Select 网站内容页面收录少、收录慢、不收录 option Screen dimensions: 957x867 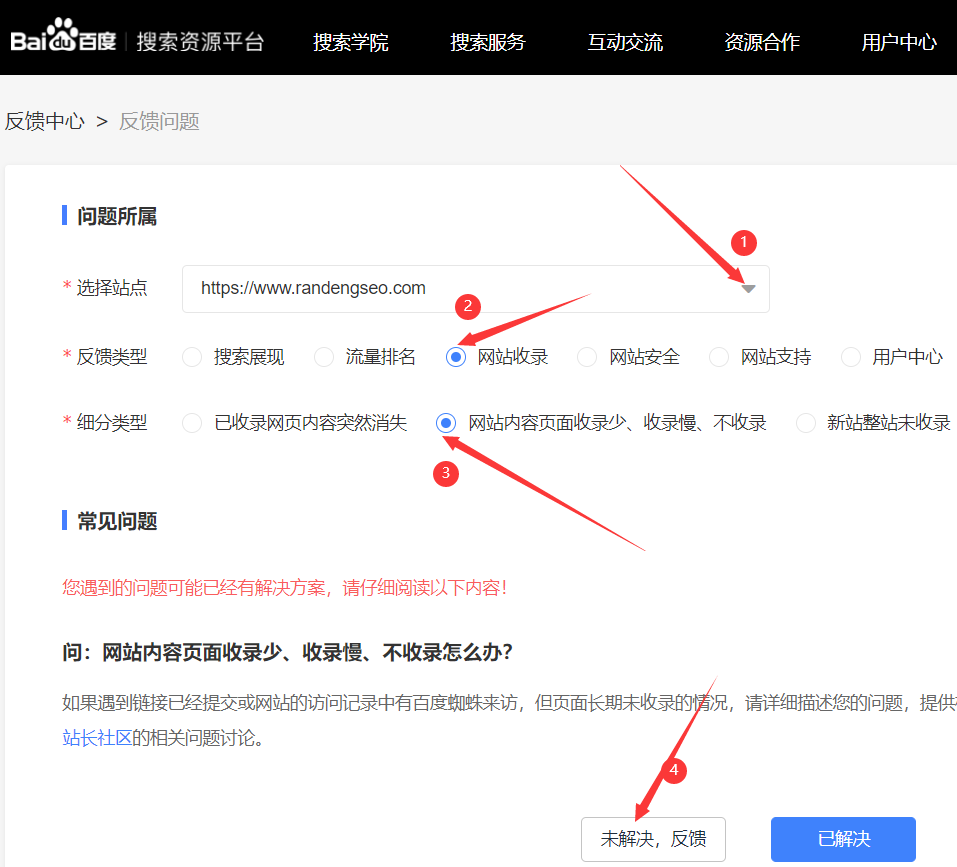(x=447, y=423)
